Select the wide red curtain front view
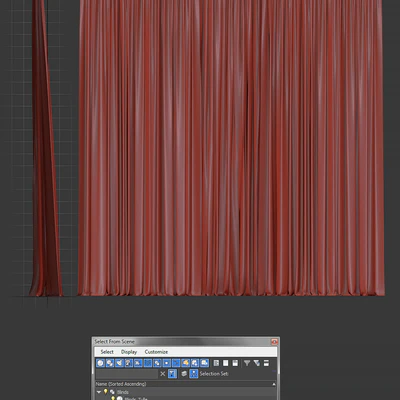The image size is (400, 400). (231, 148)
